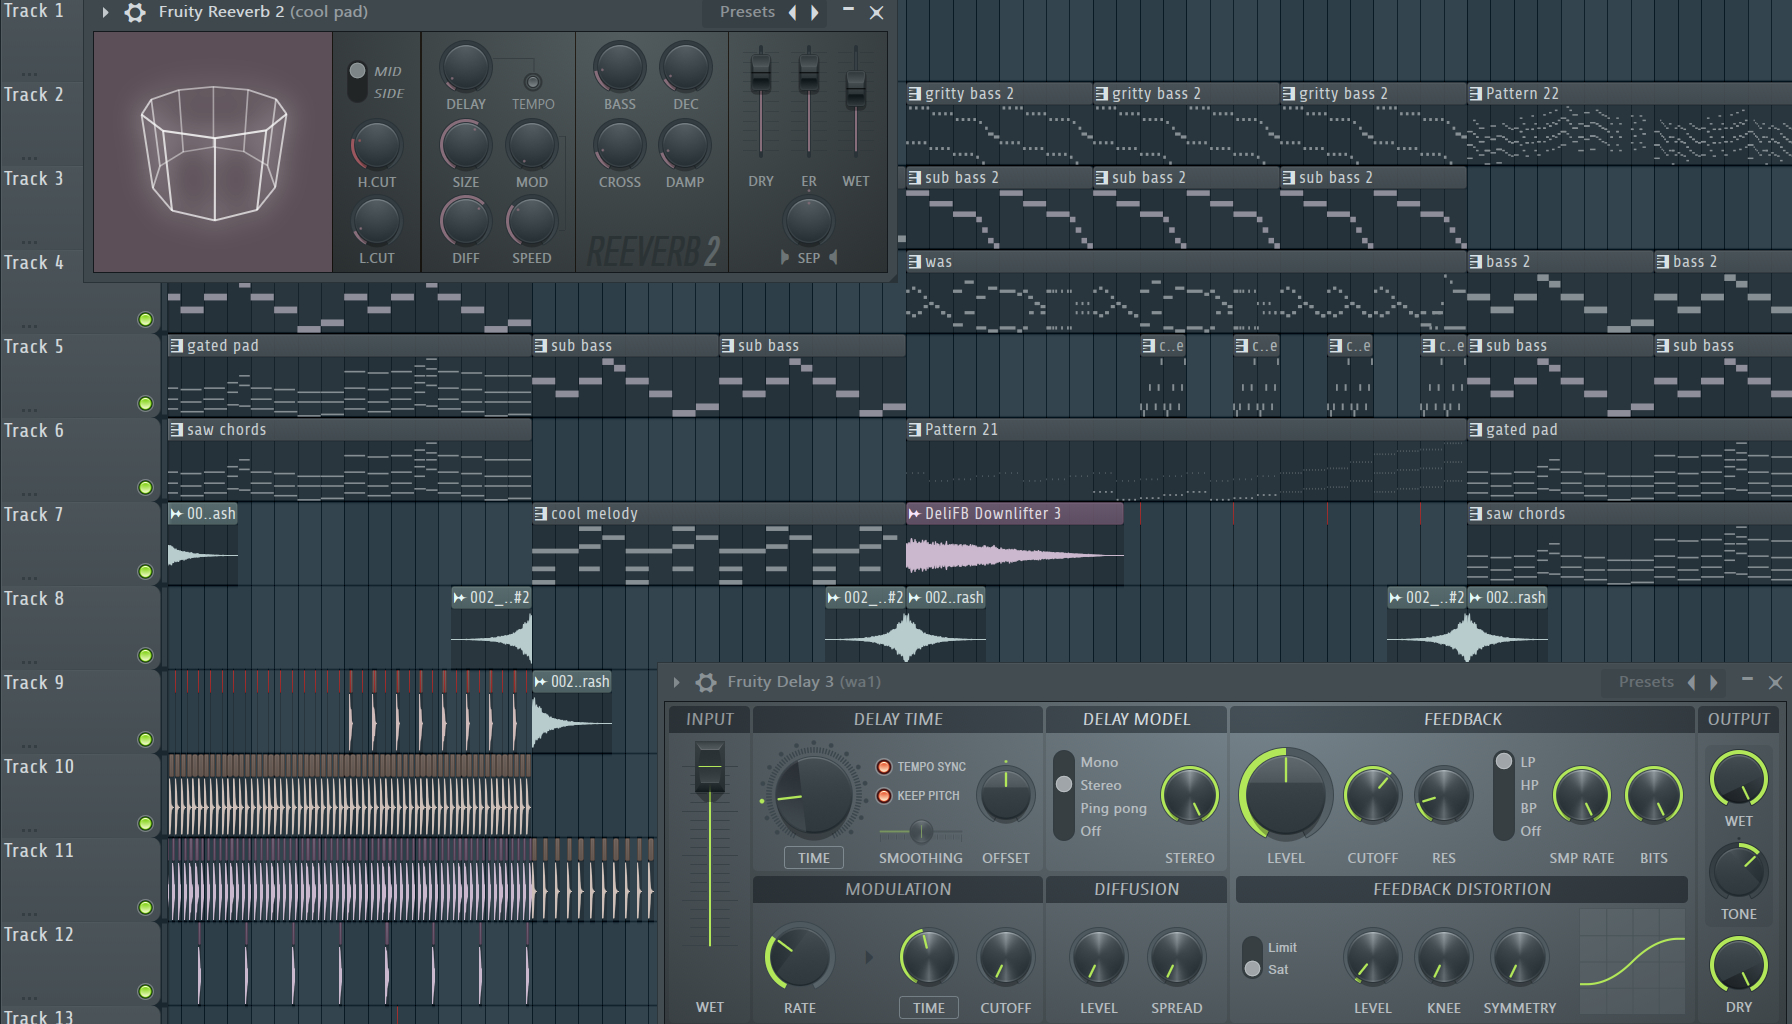This screenshot has height=1024, width=1792.
Task: Go to previous preset in Fruity Delay 3
Action: (x=1691, y=682)
